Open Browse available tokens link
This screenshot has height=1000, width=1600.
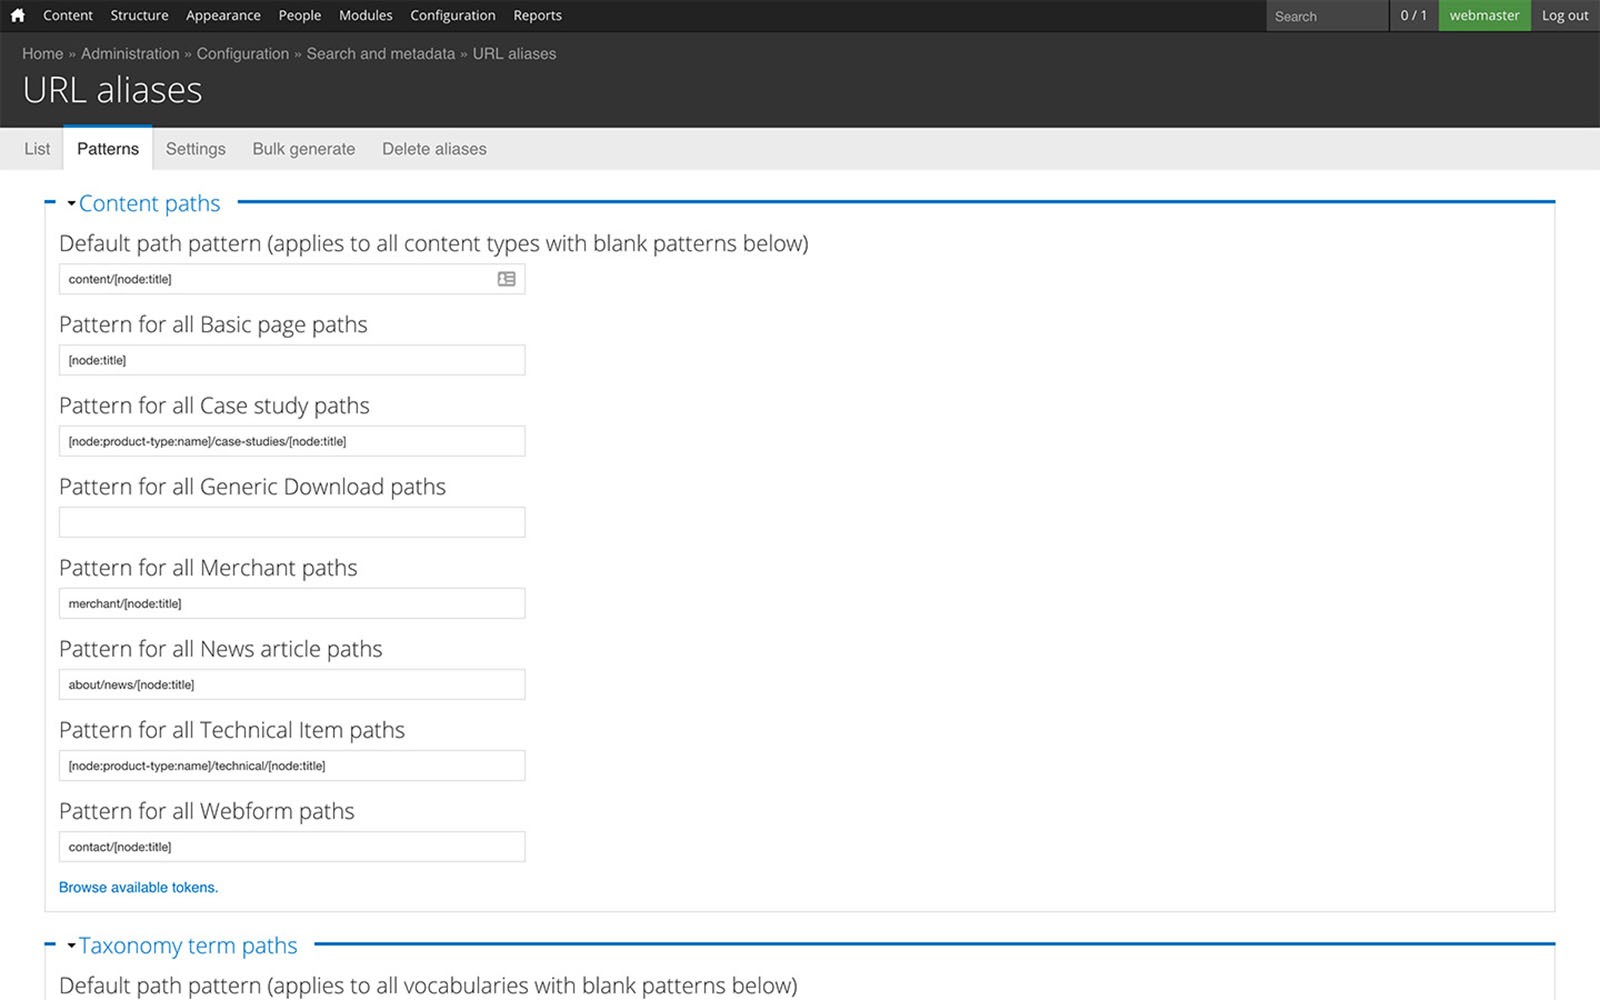[x=138, y=887]
